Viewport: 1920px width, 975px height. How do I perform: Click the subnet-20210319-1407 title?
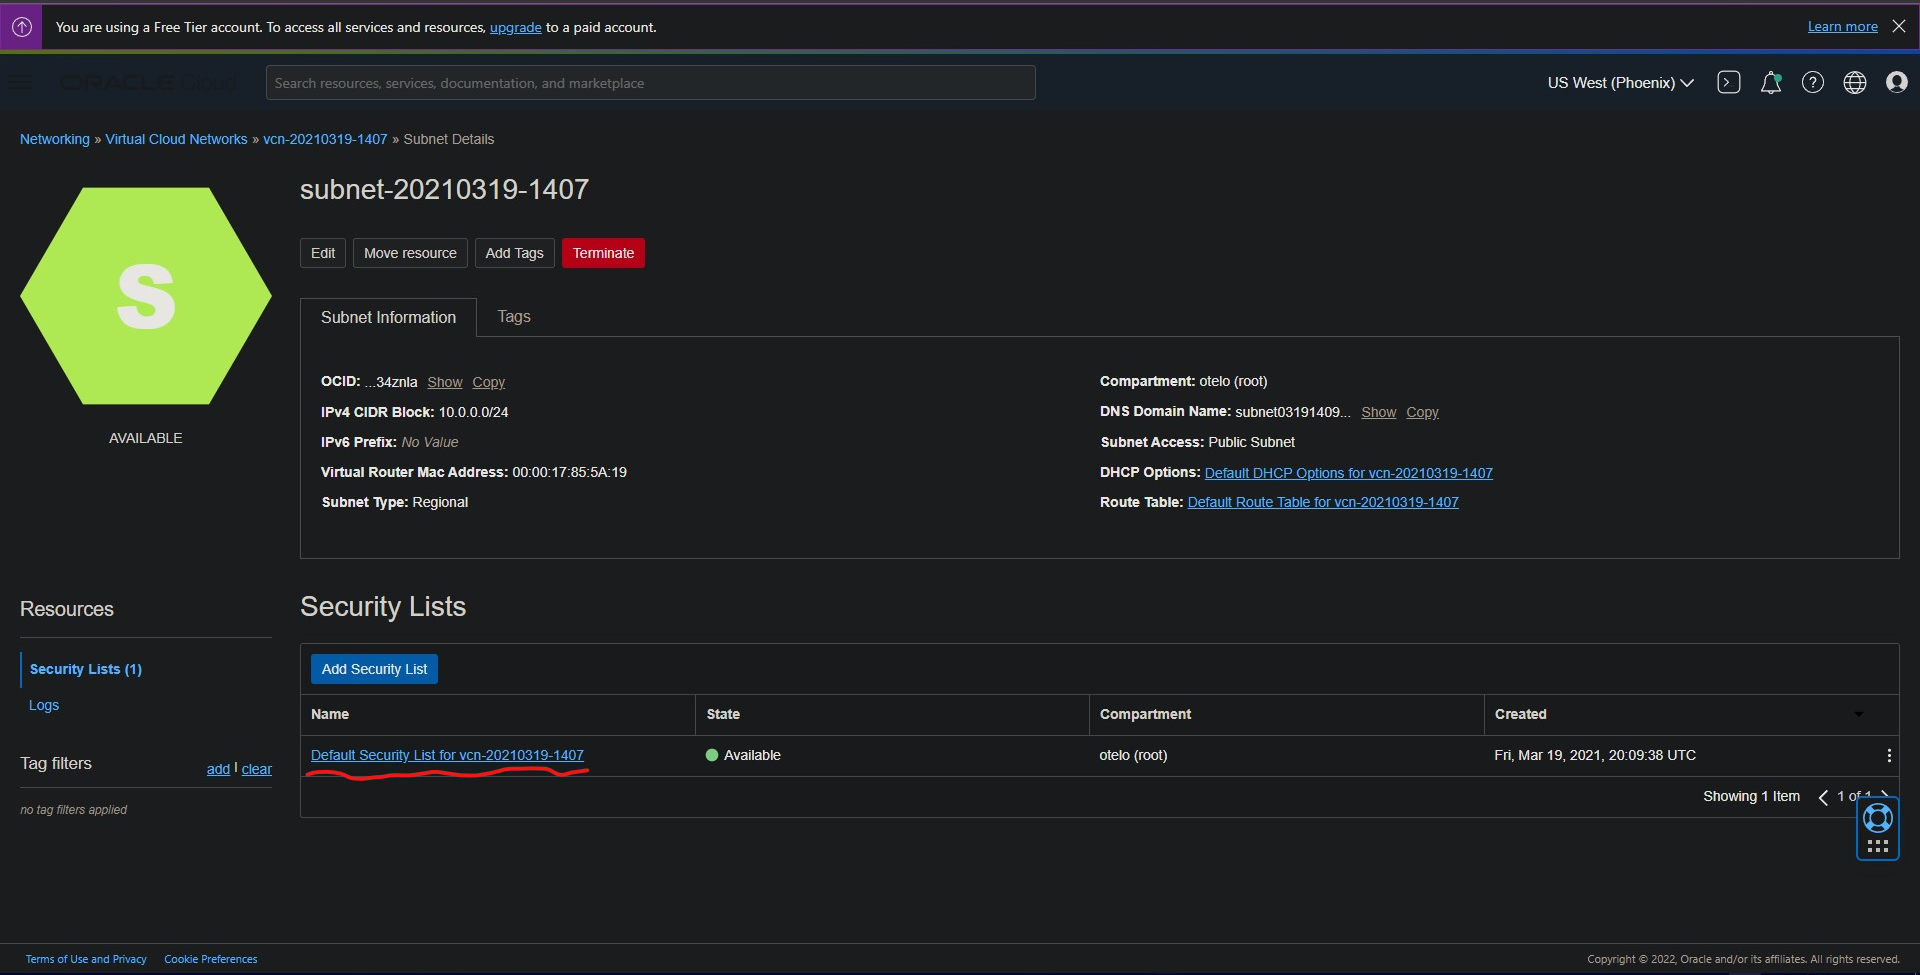click(x=444, y=189)
